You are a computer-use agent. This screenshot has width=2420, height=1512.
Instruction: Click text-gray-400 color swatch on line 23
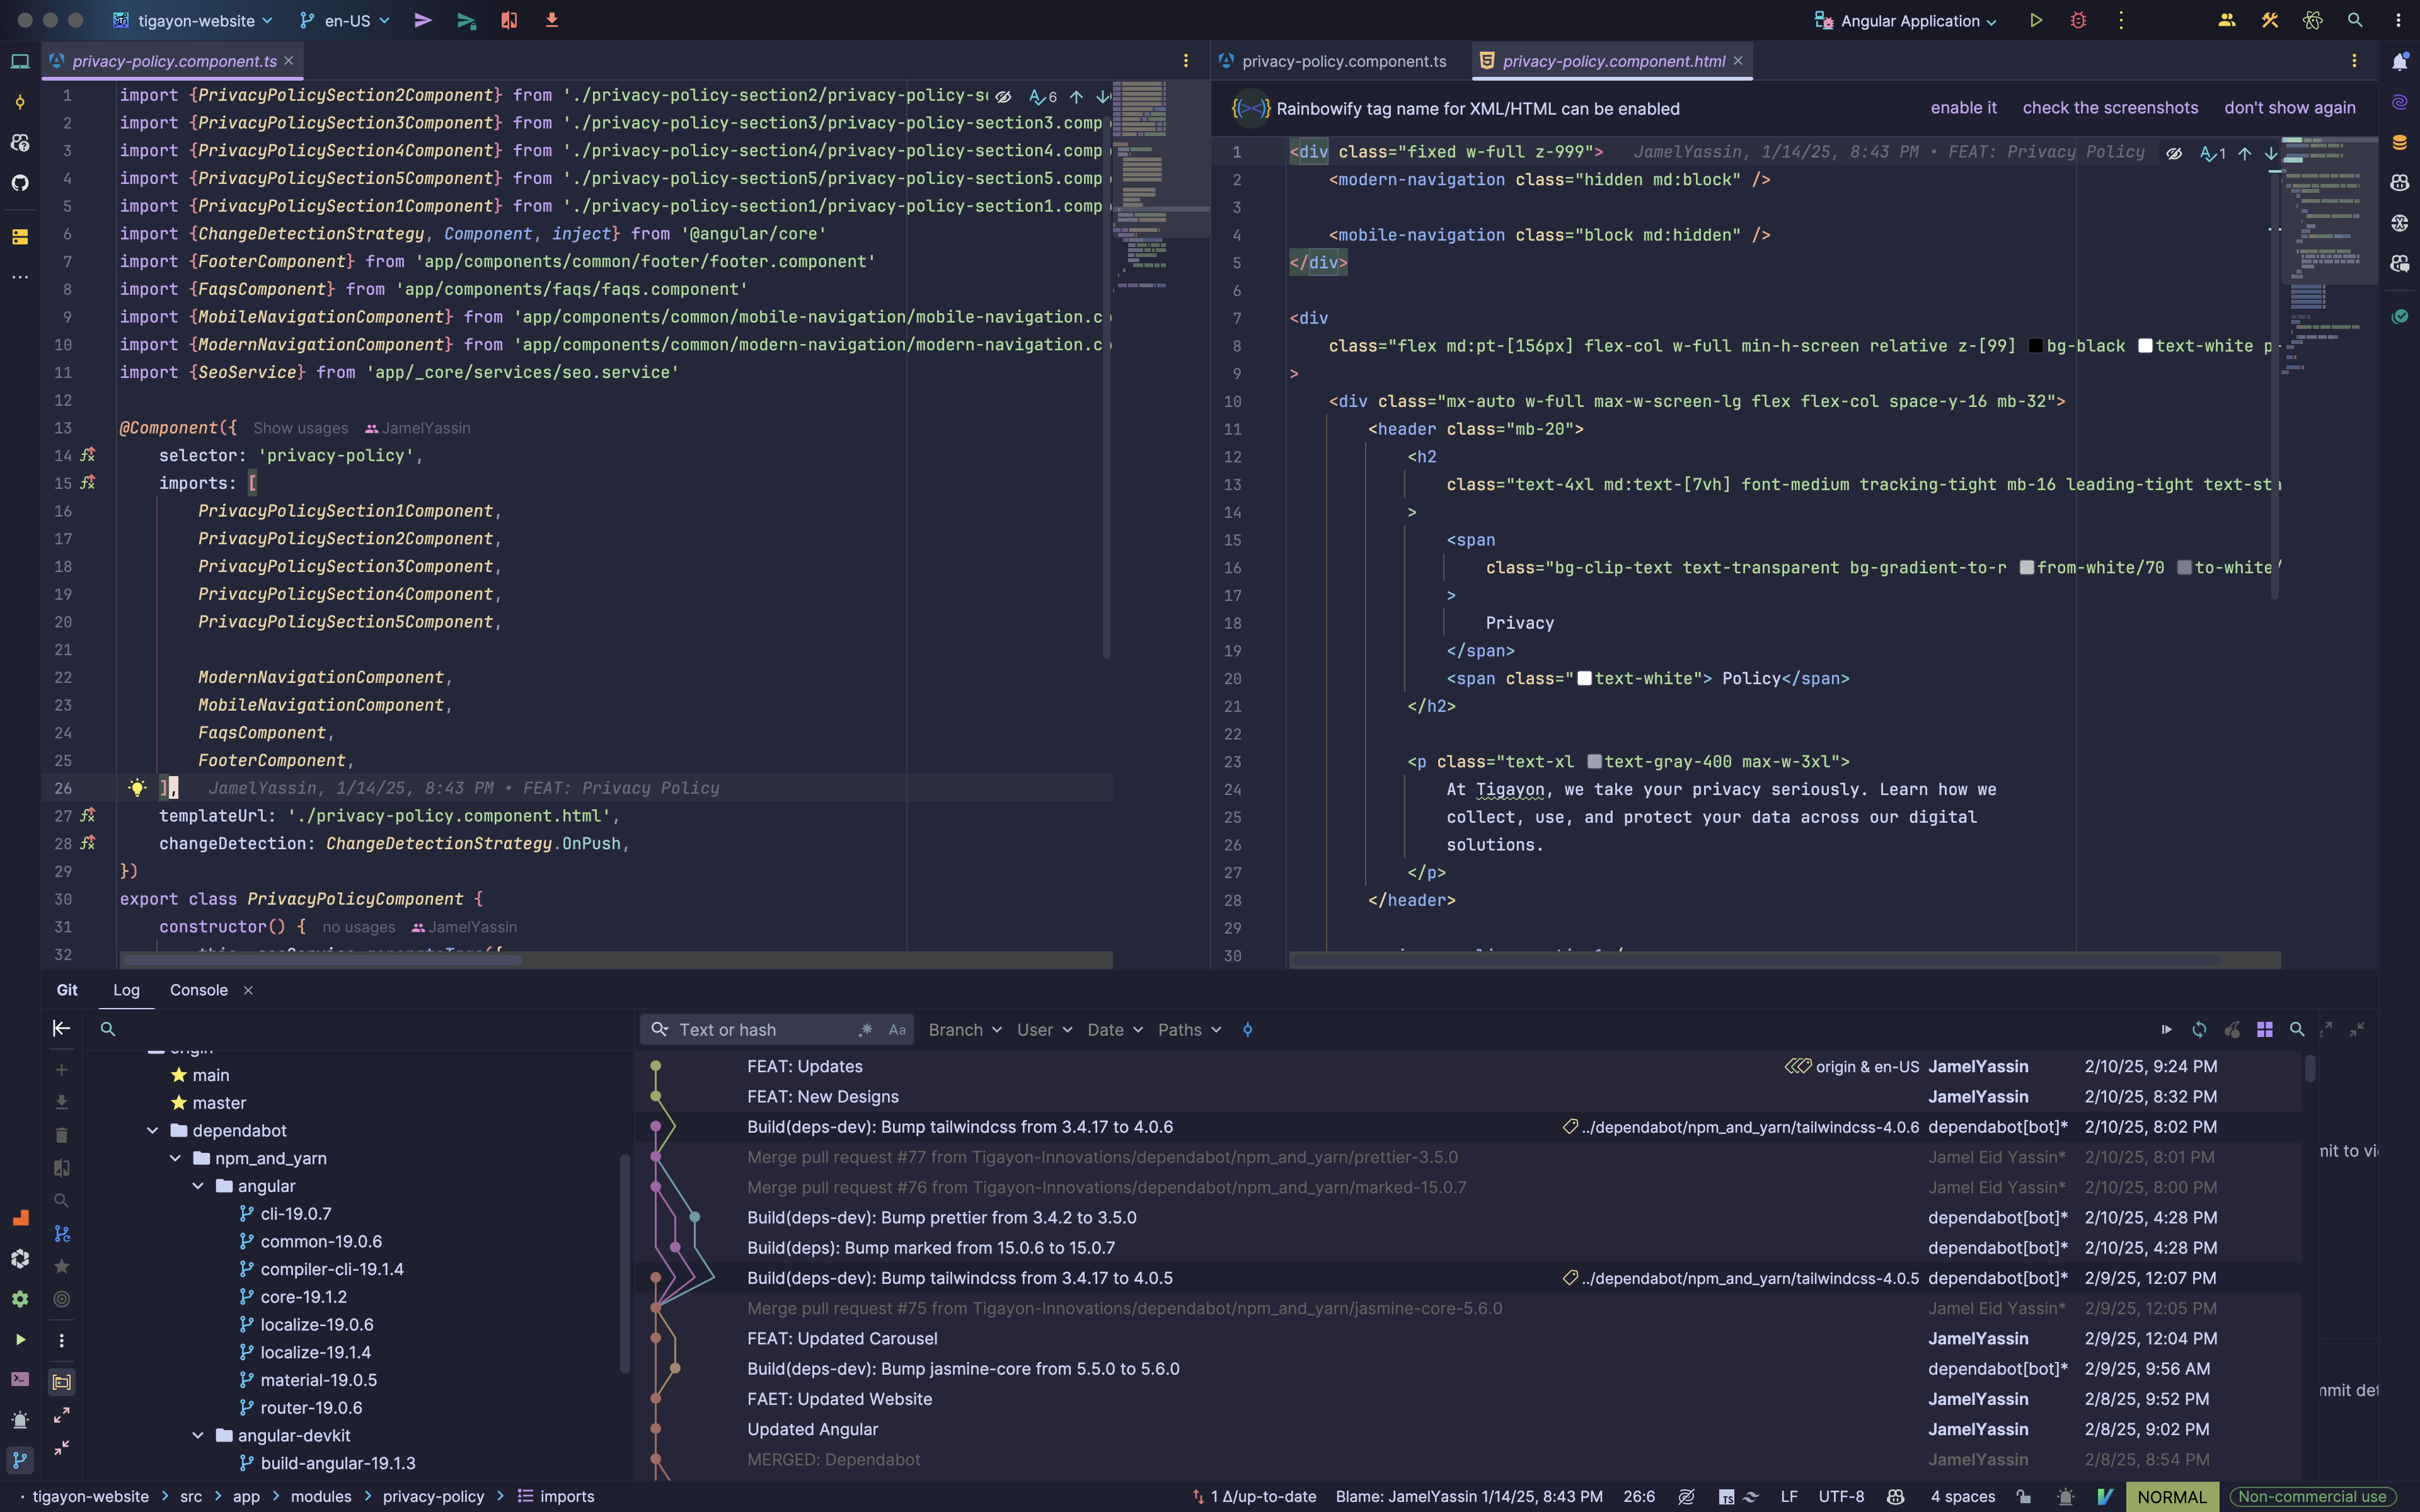click(1594, 762)
